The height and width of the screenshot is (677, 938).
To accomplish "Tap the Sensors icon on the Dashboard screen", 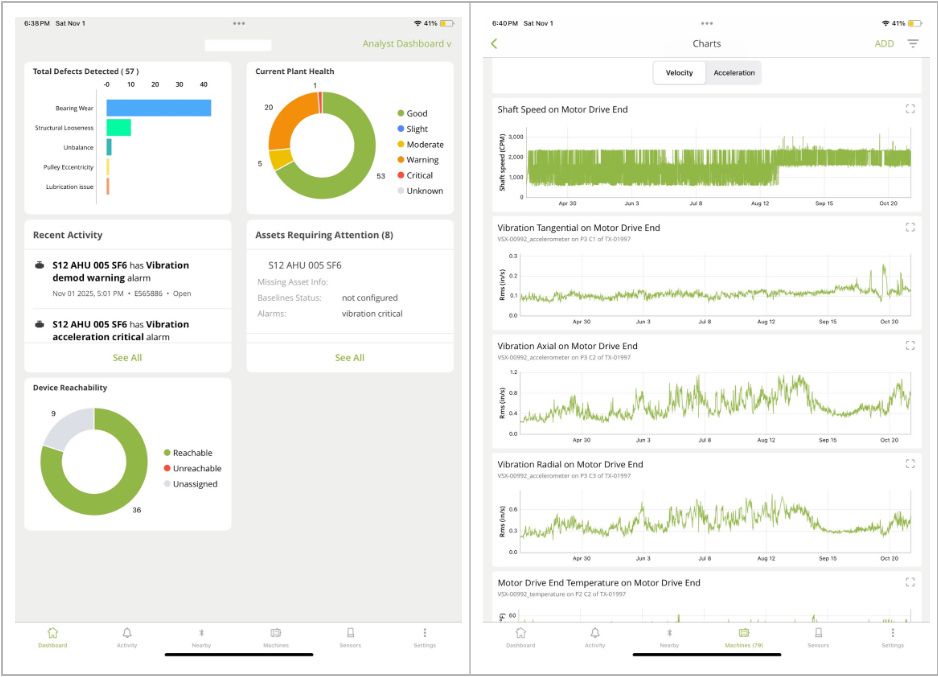I will pyautogui.click(x=350, y=637).
